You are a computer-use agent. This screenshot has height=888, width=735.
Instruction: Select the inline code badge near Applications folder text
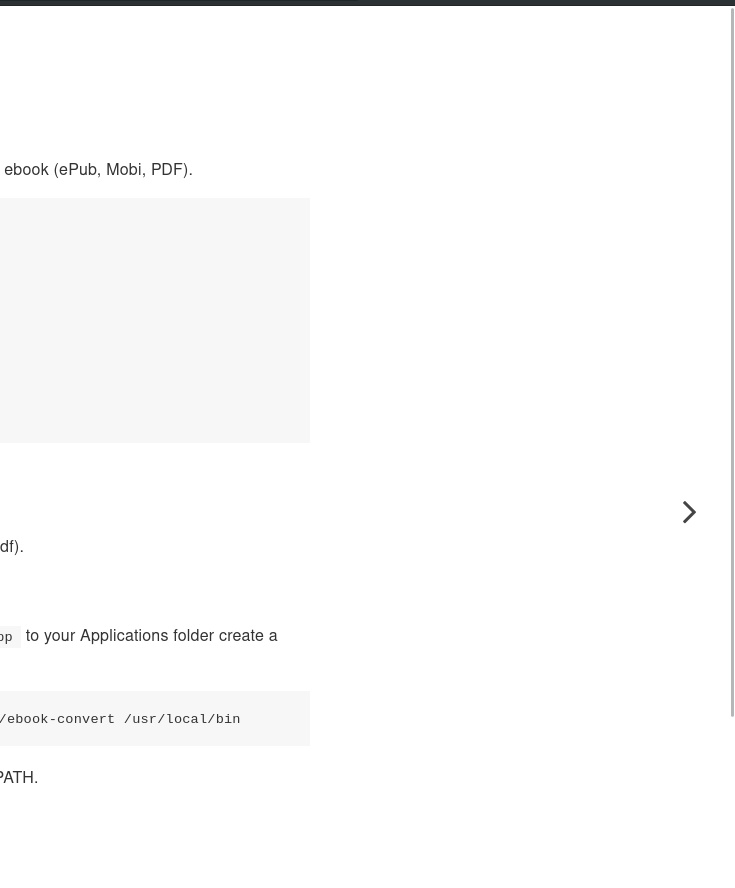8,636
